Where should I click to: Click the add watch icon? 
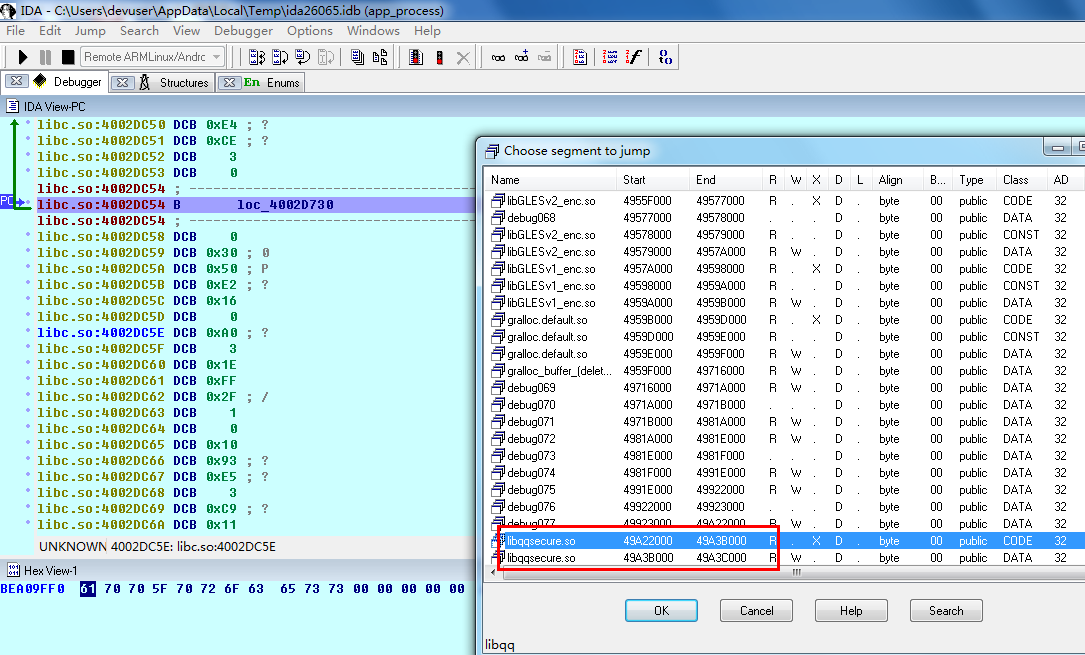point(522,57)
